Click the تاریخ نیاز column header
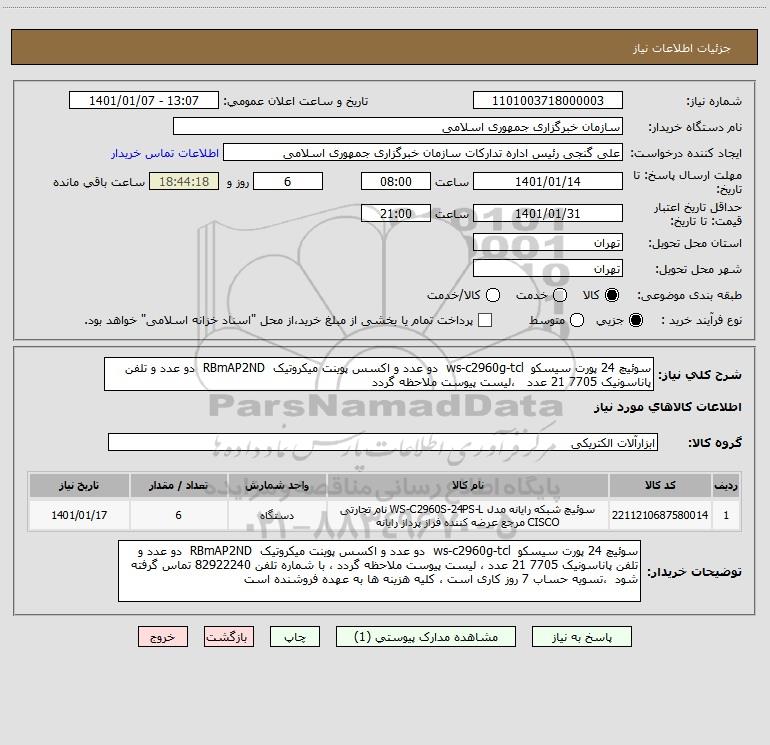This screenshot has width=770, height=745. (79, 486)
